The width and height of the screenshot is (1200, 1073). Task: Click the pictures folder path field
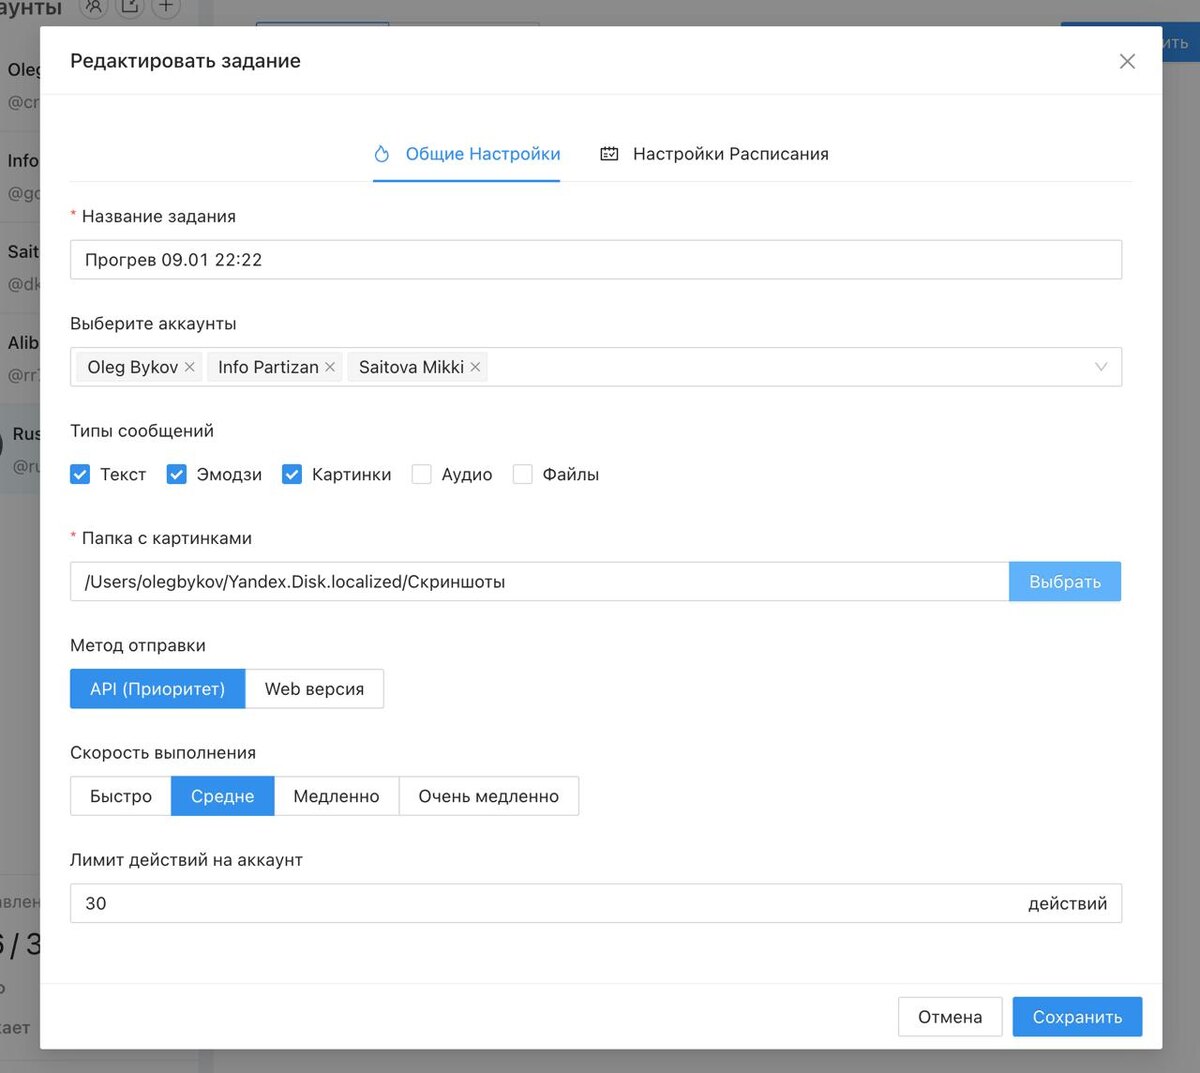click(x=539, y=582)
